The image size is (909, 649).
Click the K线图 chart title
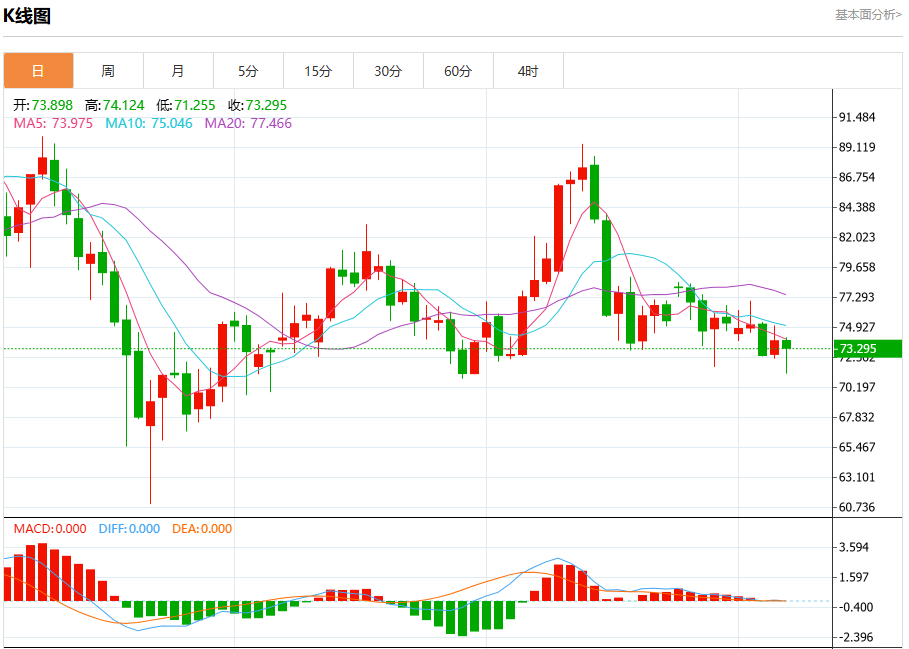[x=27, y=16]
